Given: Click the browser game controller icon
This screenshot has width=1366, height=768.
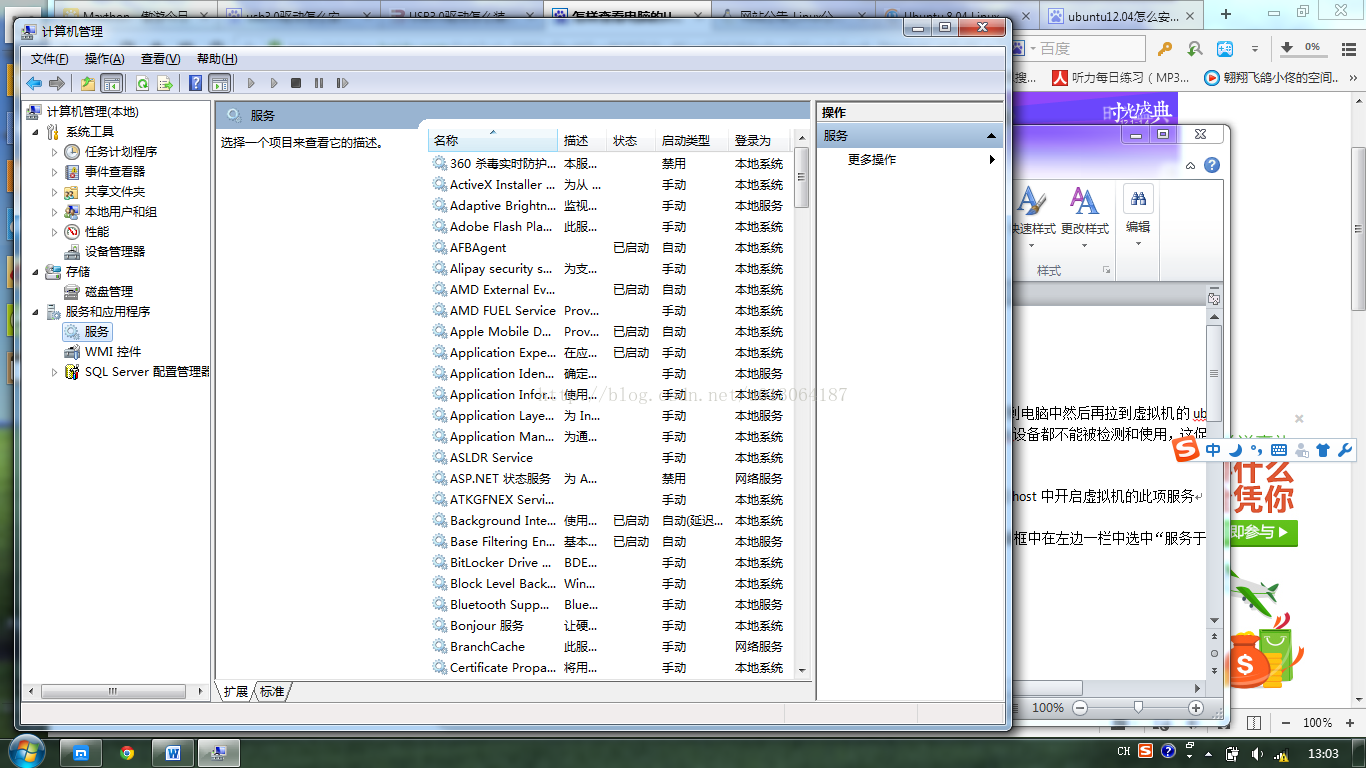Looking at the screenshot, I should tap(1225, 48).
